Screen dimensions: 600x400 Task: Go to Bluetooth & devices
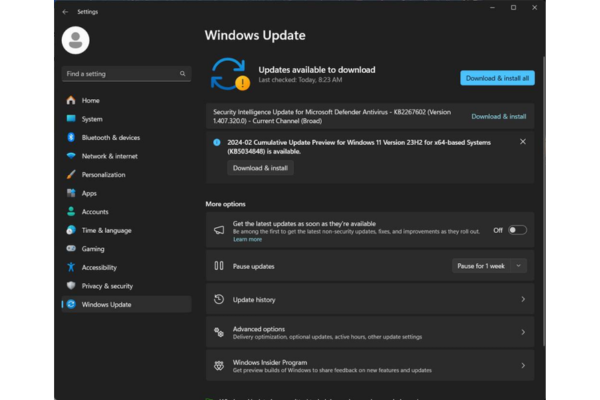(126, 137)
